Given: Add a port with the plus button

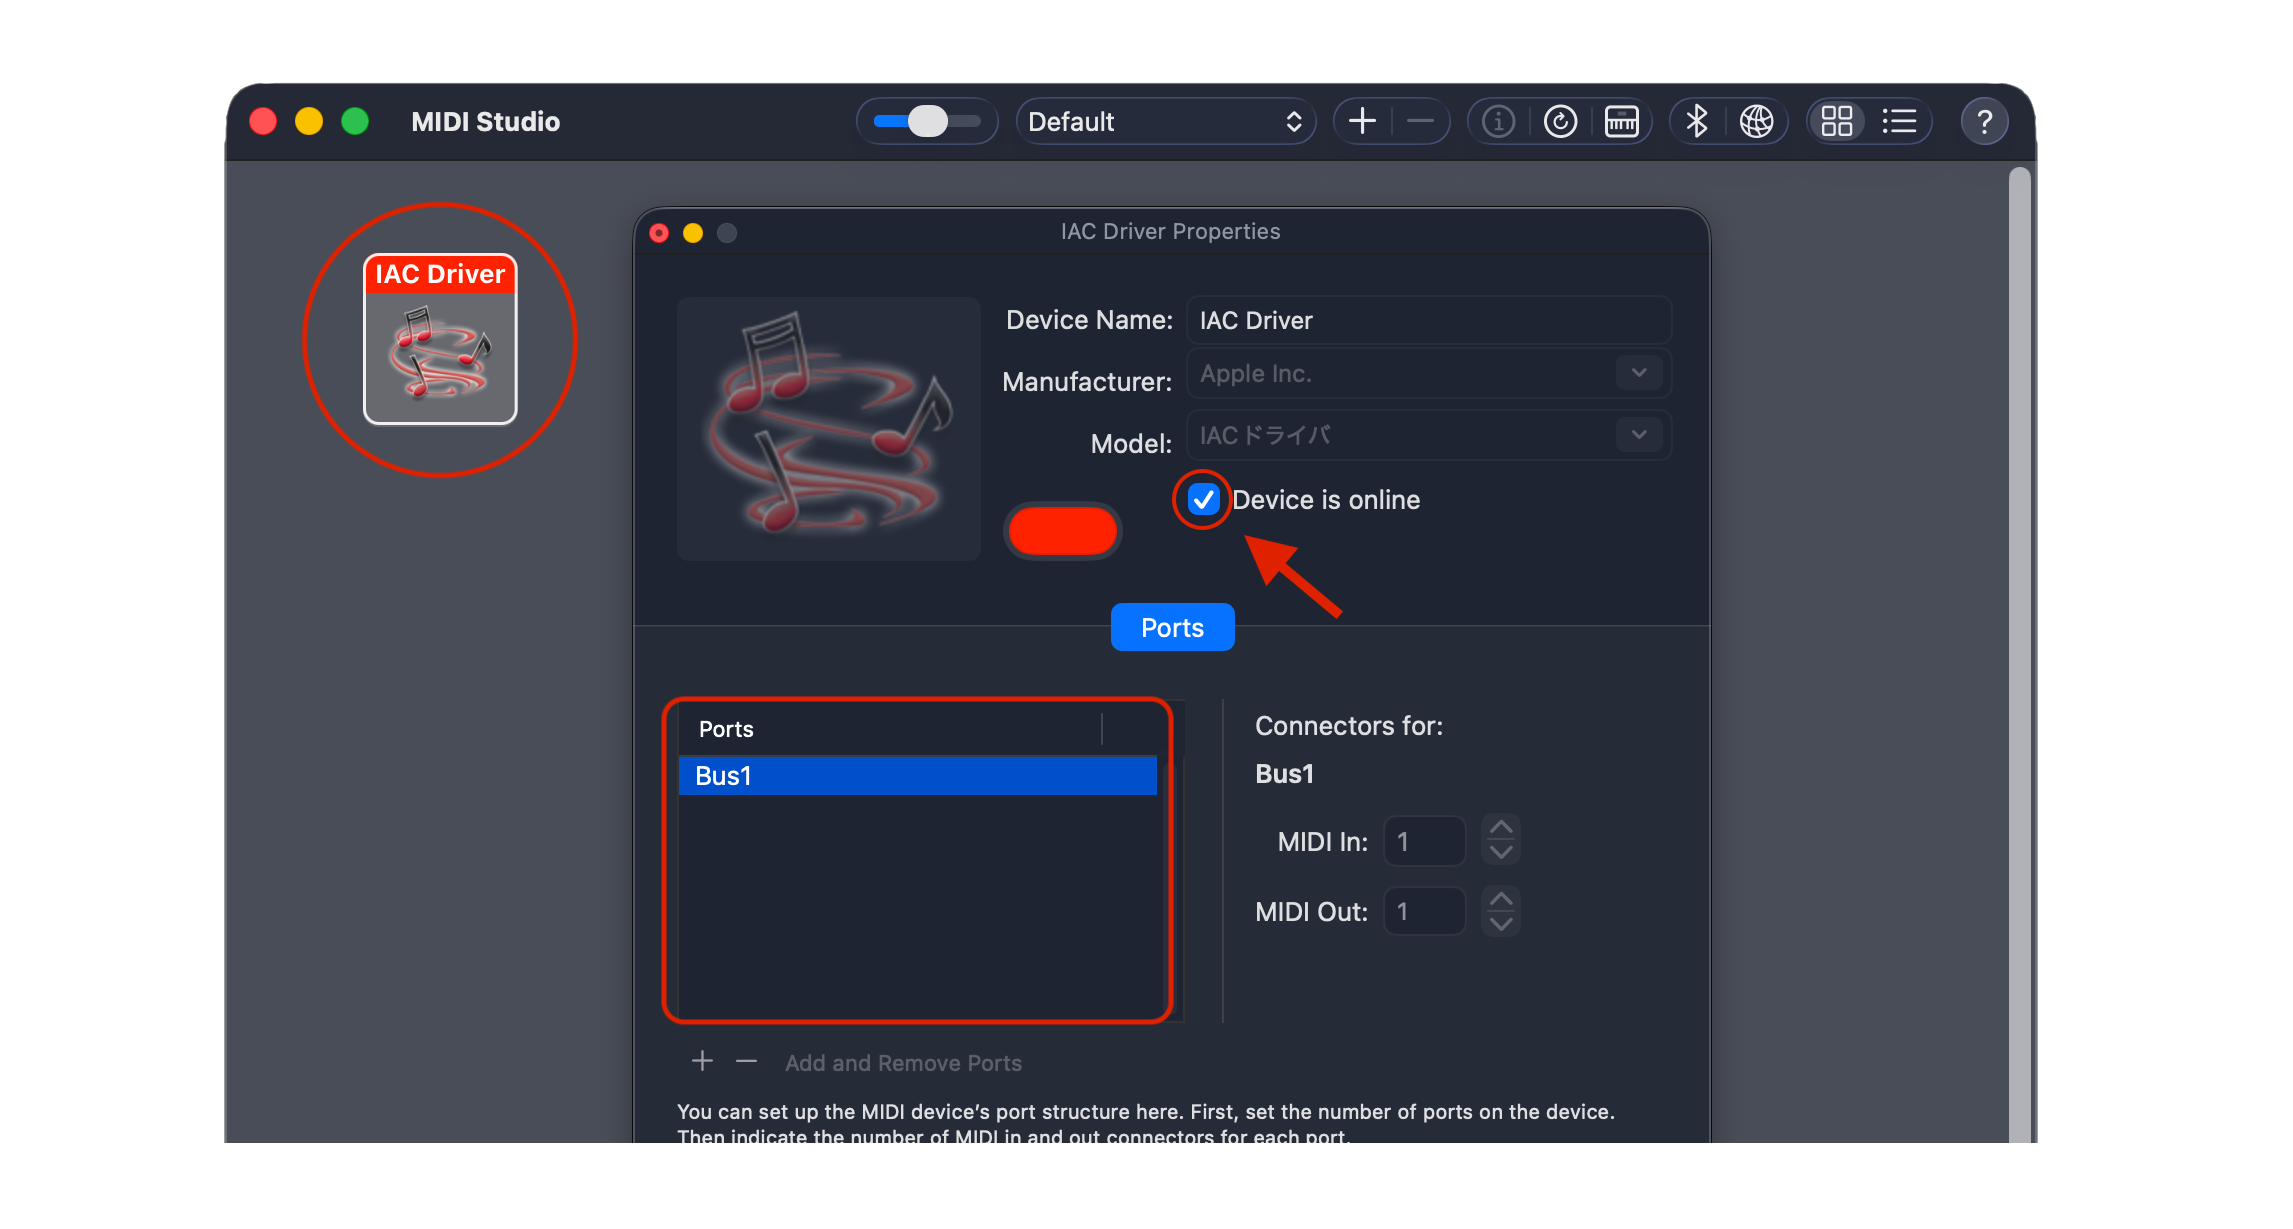Looking at the screenshot, I should pos(702,1061).
